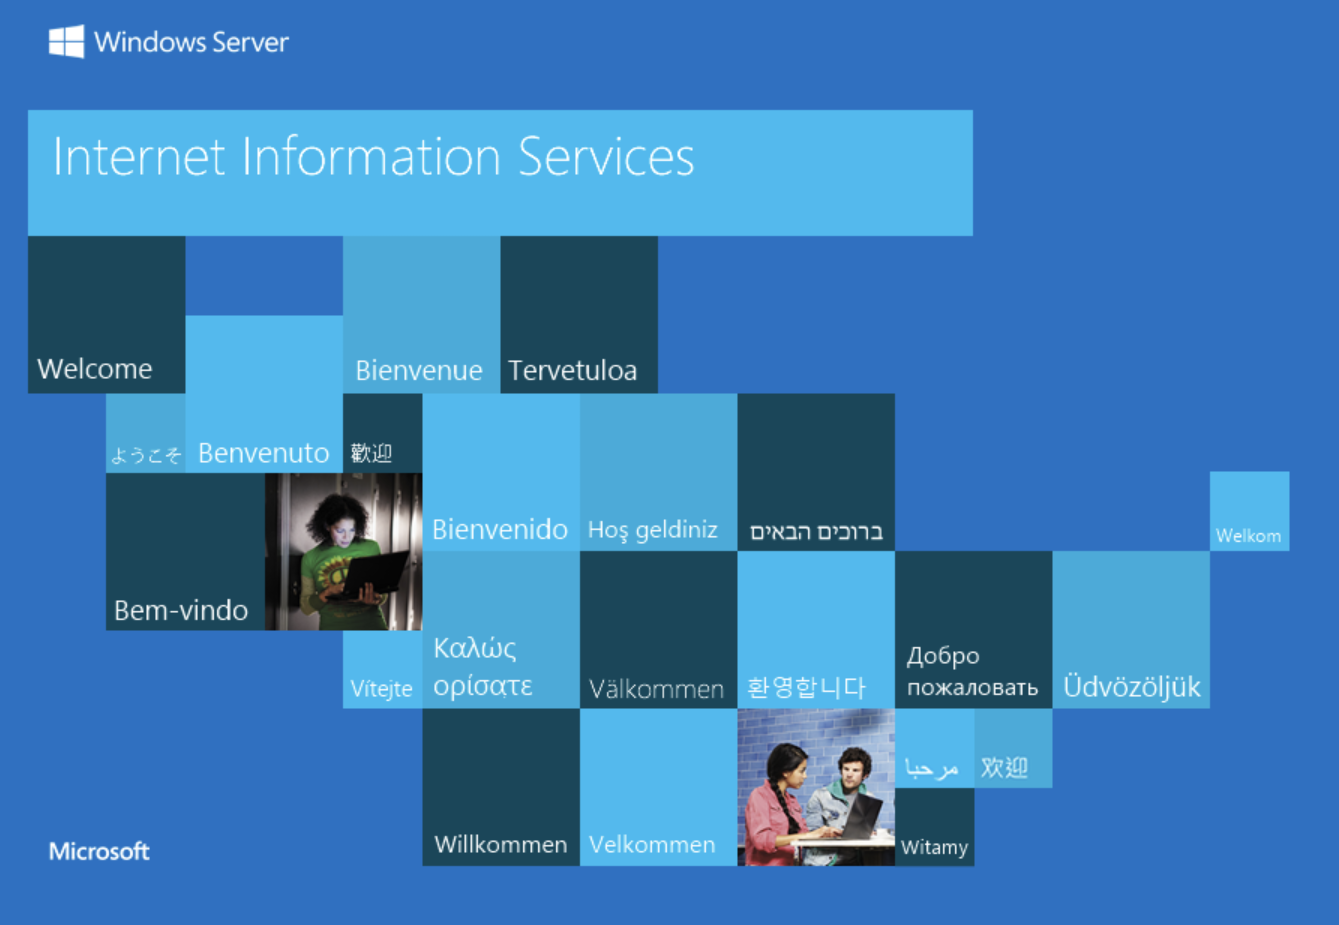Click the Microsoft logo

(x=97, y=851)
